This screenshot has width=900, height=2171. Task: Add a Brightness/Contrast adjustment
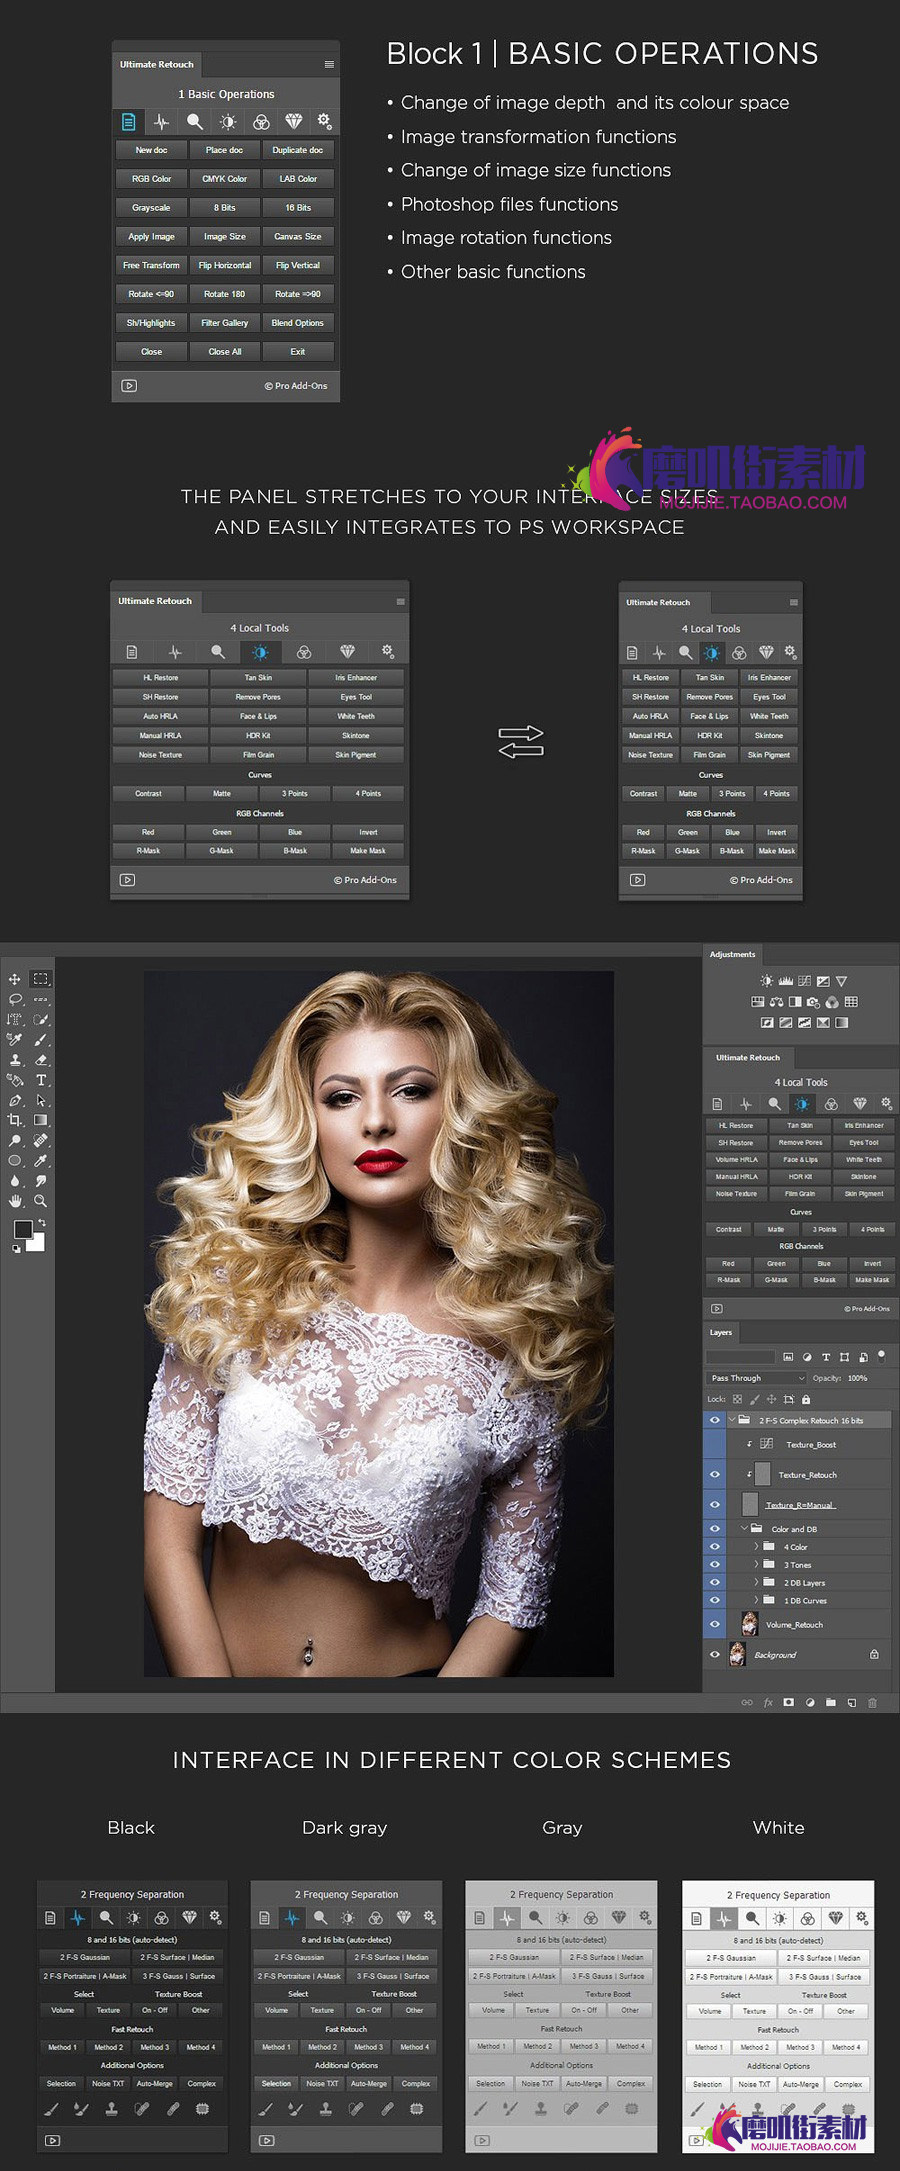[766, 981]
